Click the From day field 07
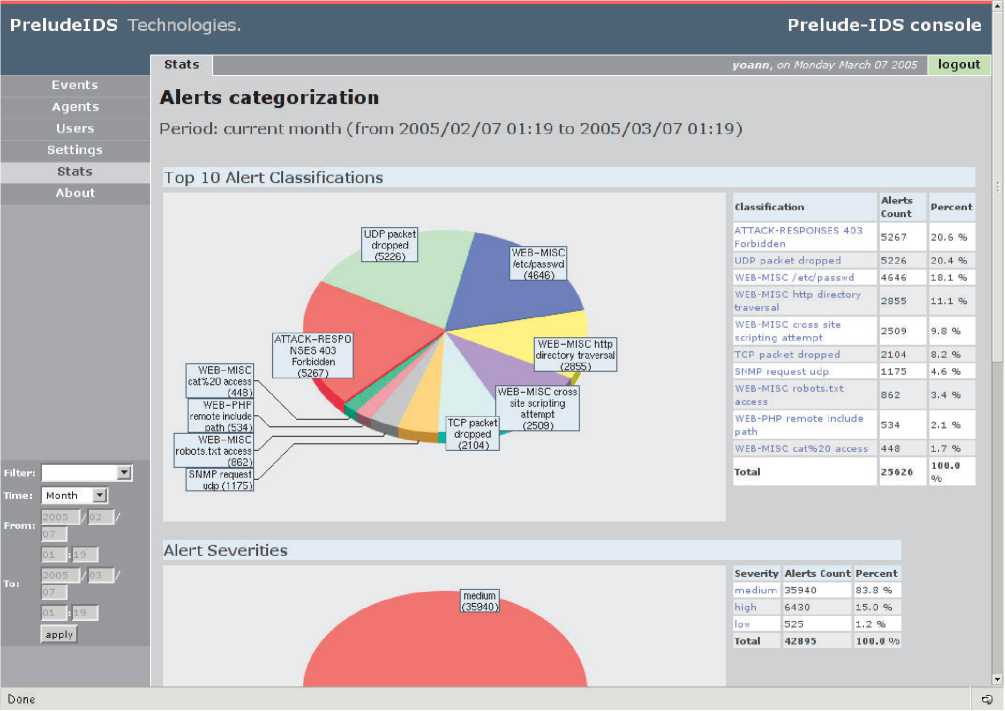 (x=54, y=534)
